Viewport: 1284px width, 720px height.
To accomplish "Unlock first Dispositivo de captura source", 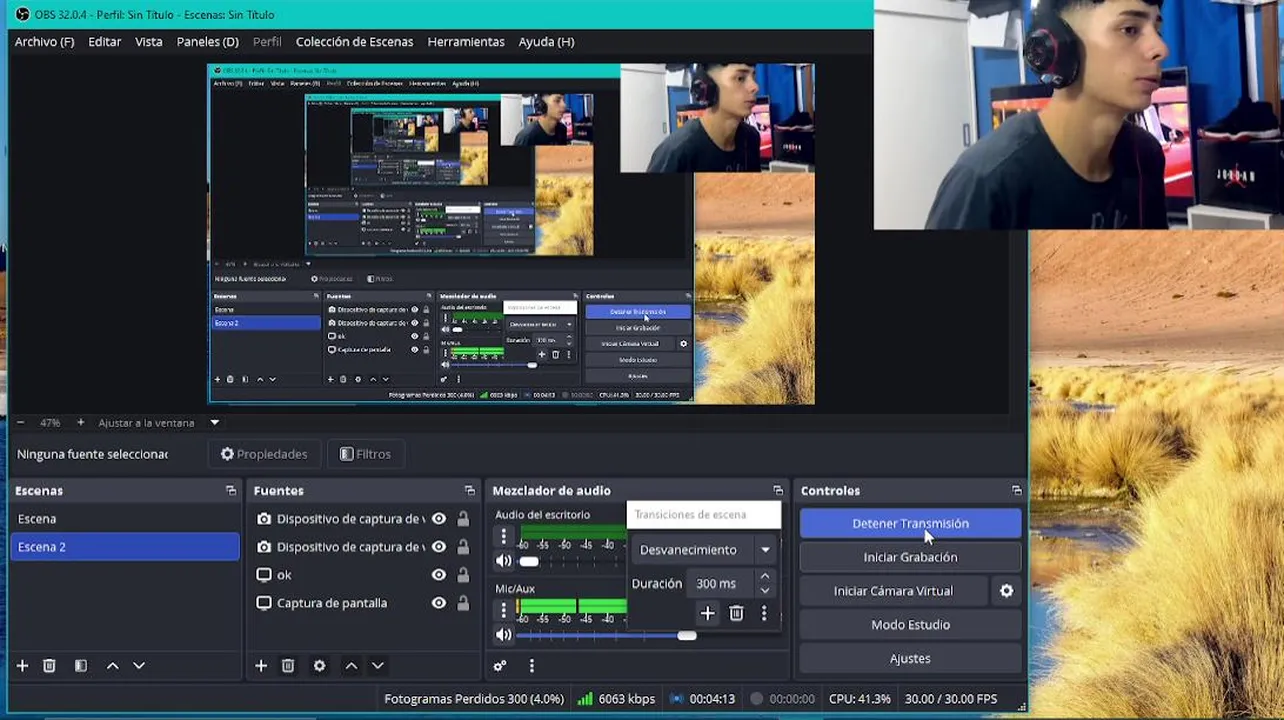I will [463, 519].
